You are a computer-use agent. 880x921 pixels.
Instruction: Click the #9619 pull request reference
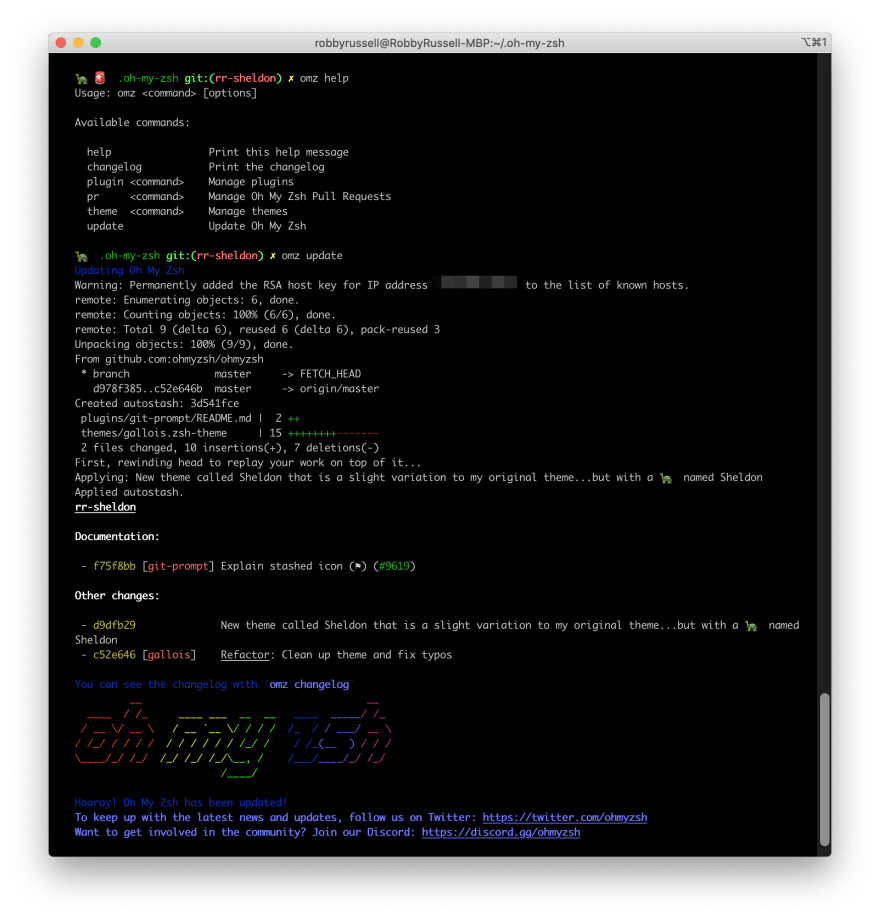point(394,566)
